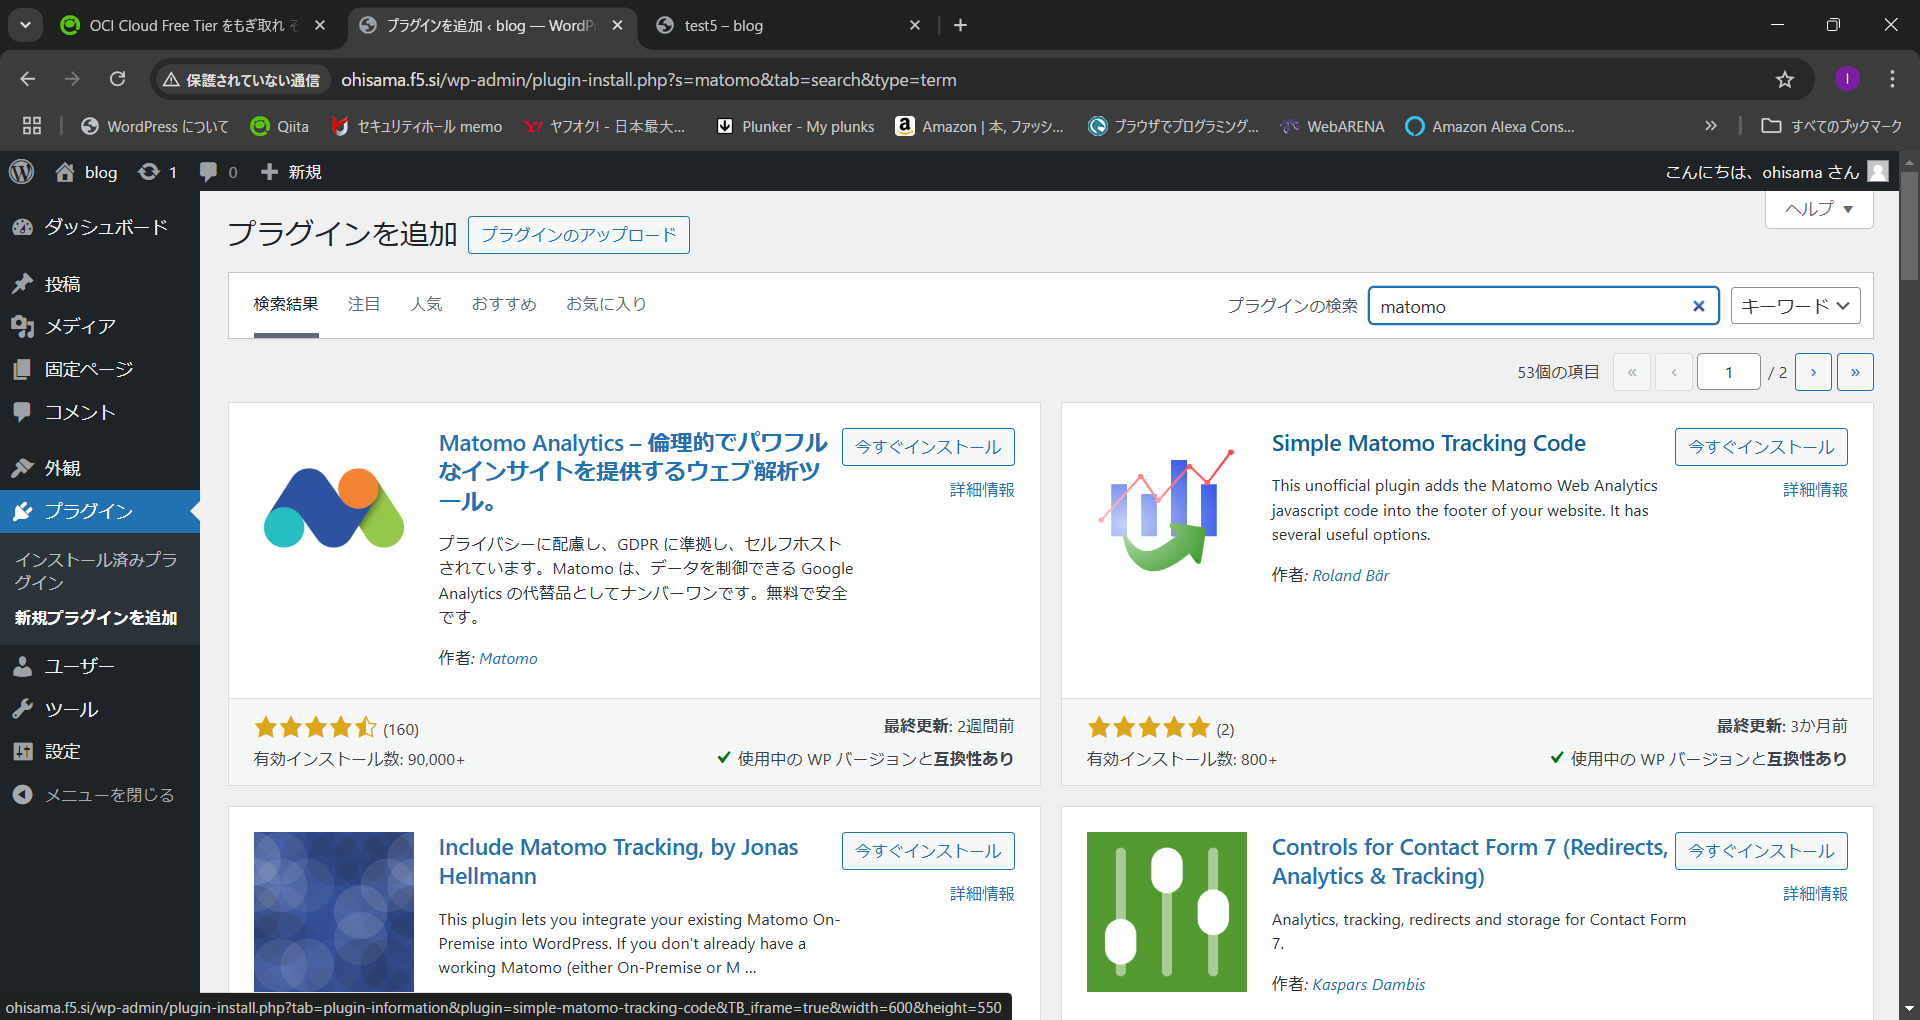View 詳細情報 for Simple Matomo Tracking Code

[x=1815, y=490]
